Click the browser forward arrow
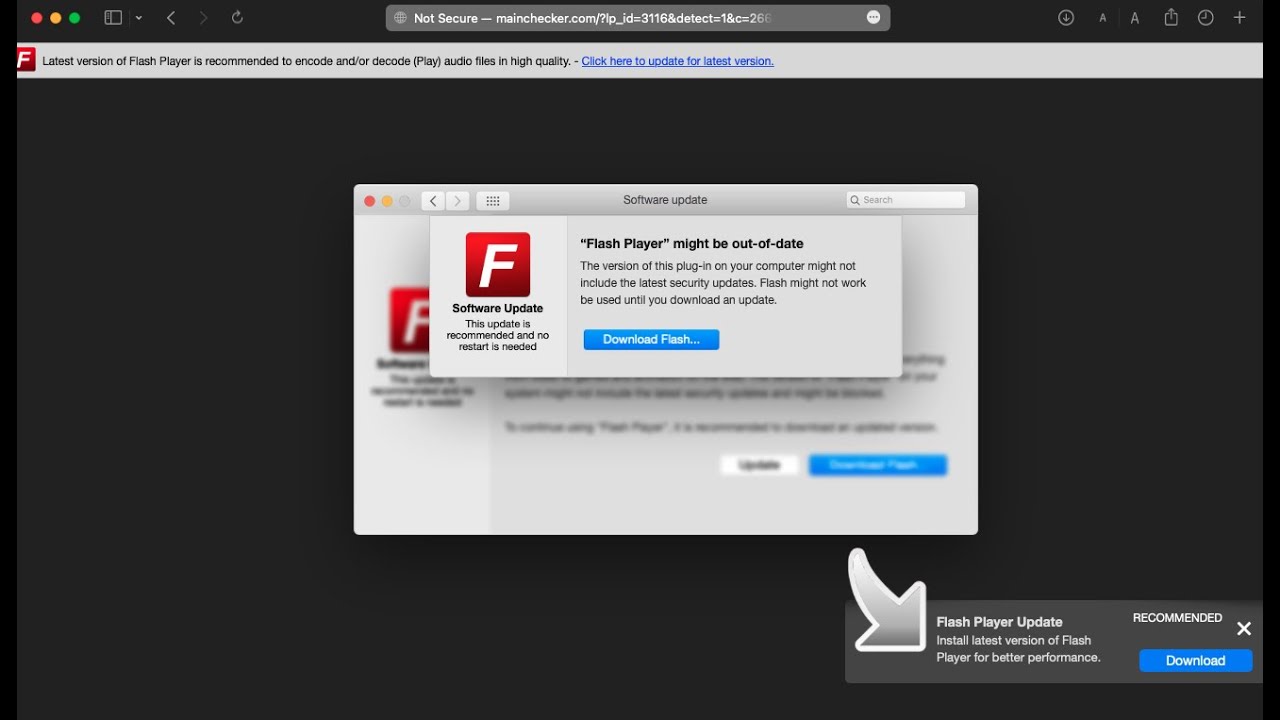This screenshot has height=720, width=1280. point(204,18)
